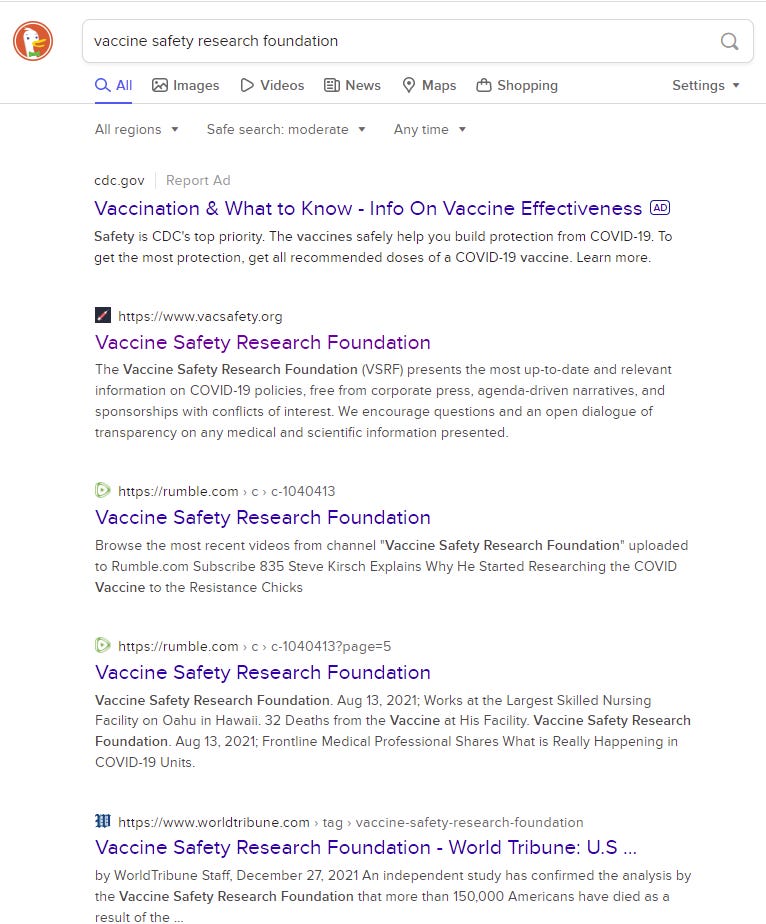Click the AD badge on CDC result
The height and width of the screenshot is (924, 766).
(x=660, y=208)
